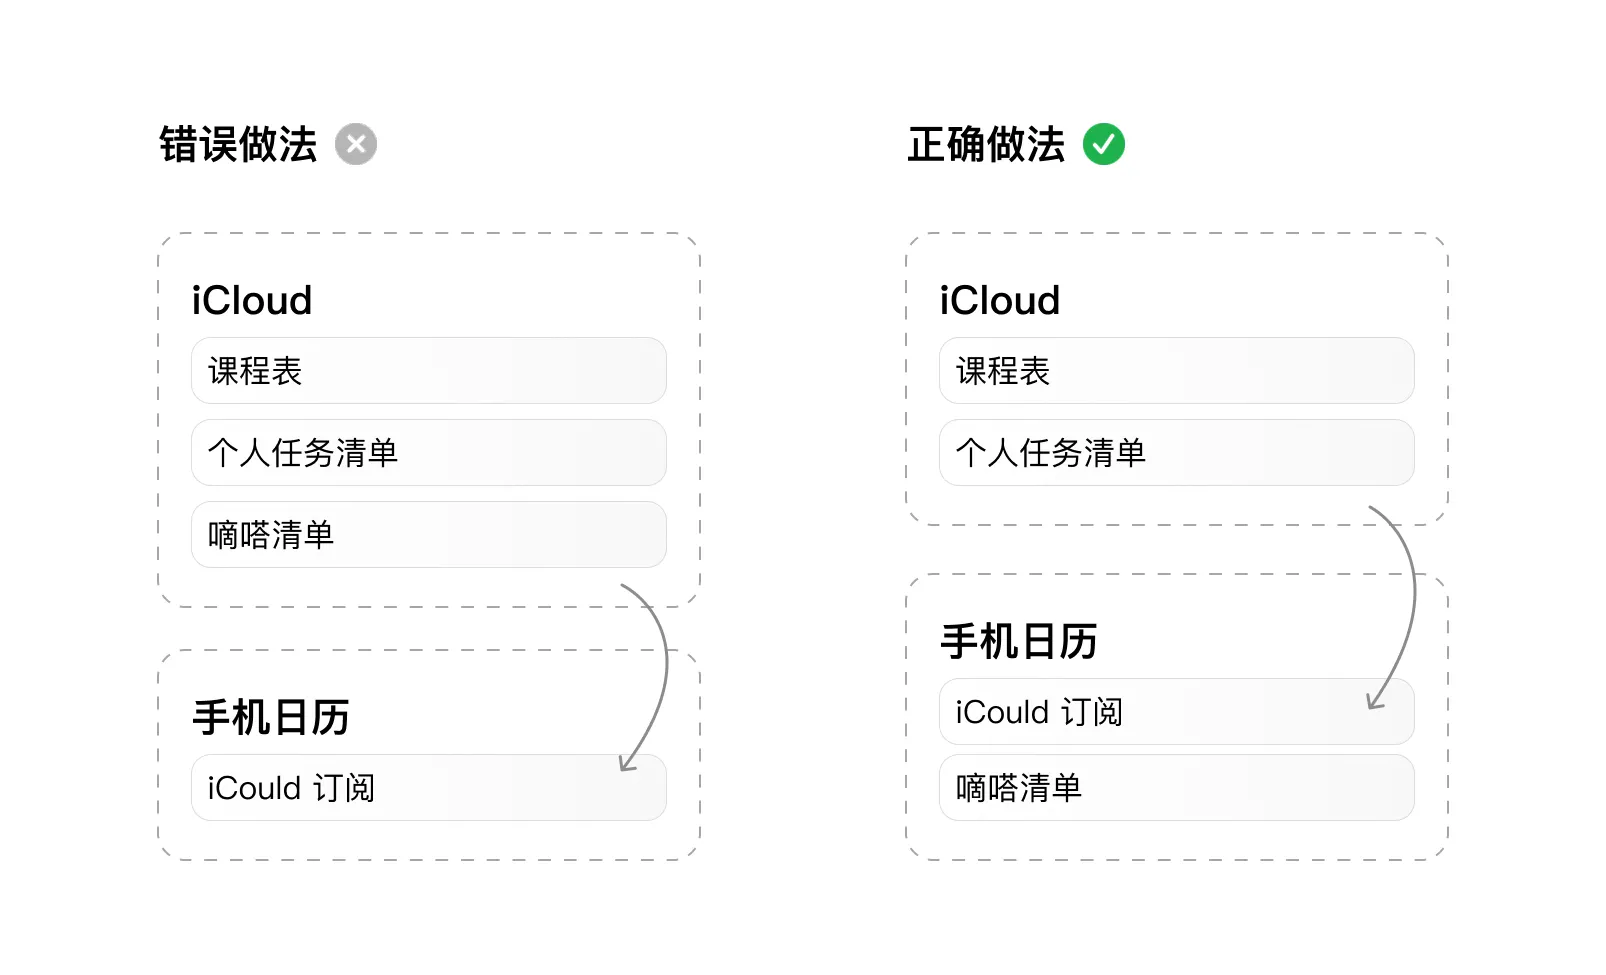This screenshot has width=1606, height=975.
Task: Select iCould 订阅 in the 正确做法 column
Action: coord(1176,712)
